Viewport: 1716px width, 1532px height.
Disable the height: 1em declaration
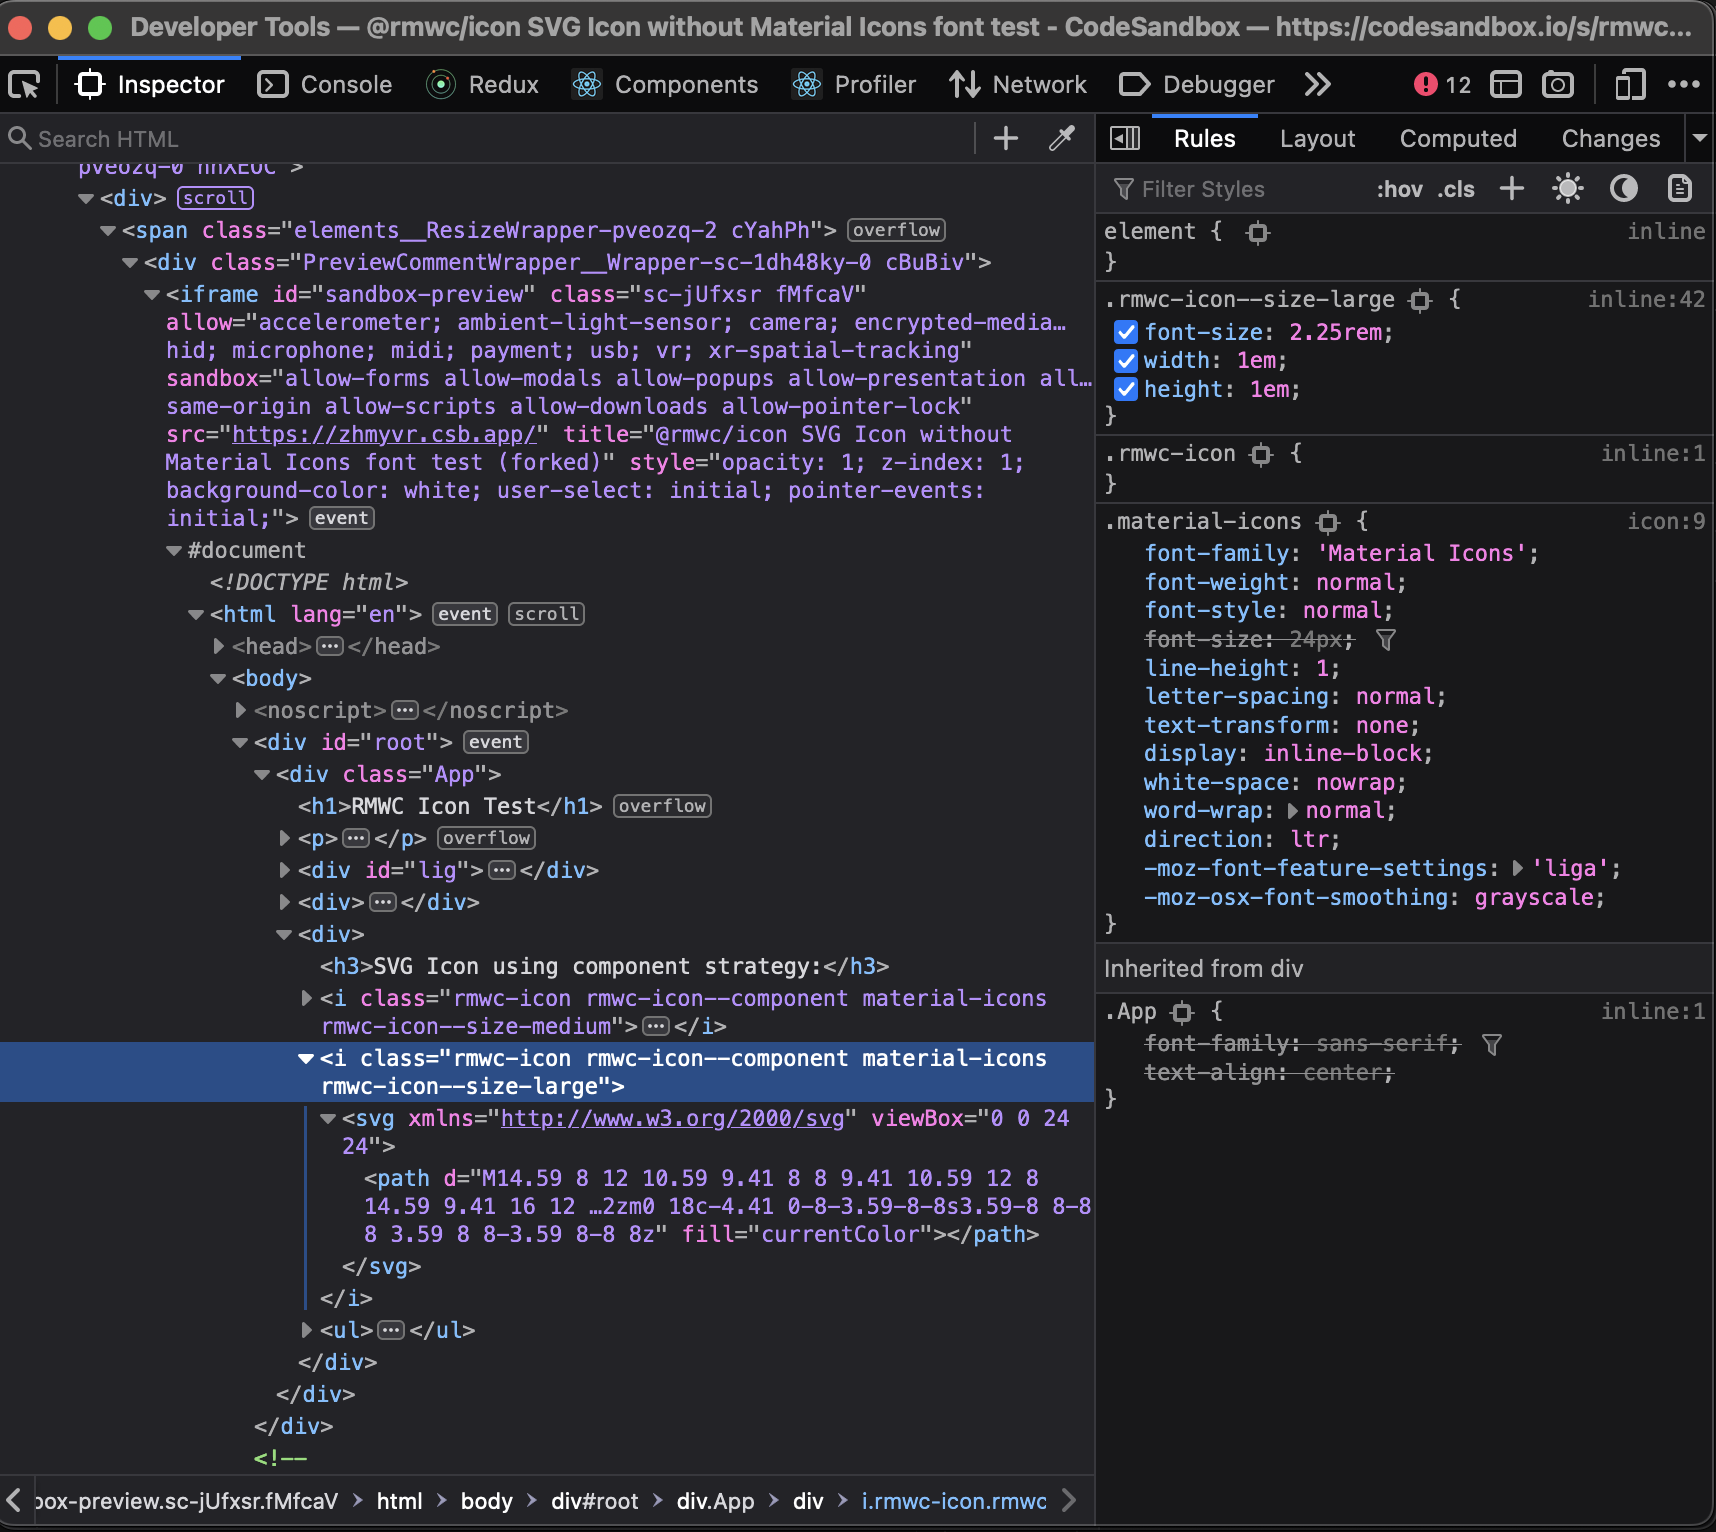(x=1127, y=390)
